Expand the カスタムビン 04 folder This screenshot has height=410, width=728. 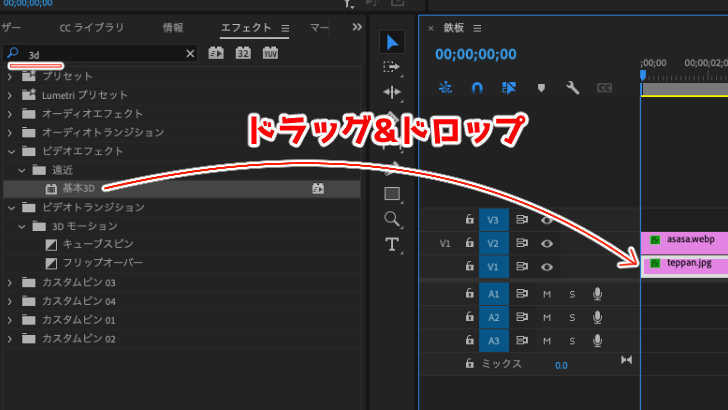(x=10, y=301)
